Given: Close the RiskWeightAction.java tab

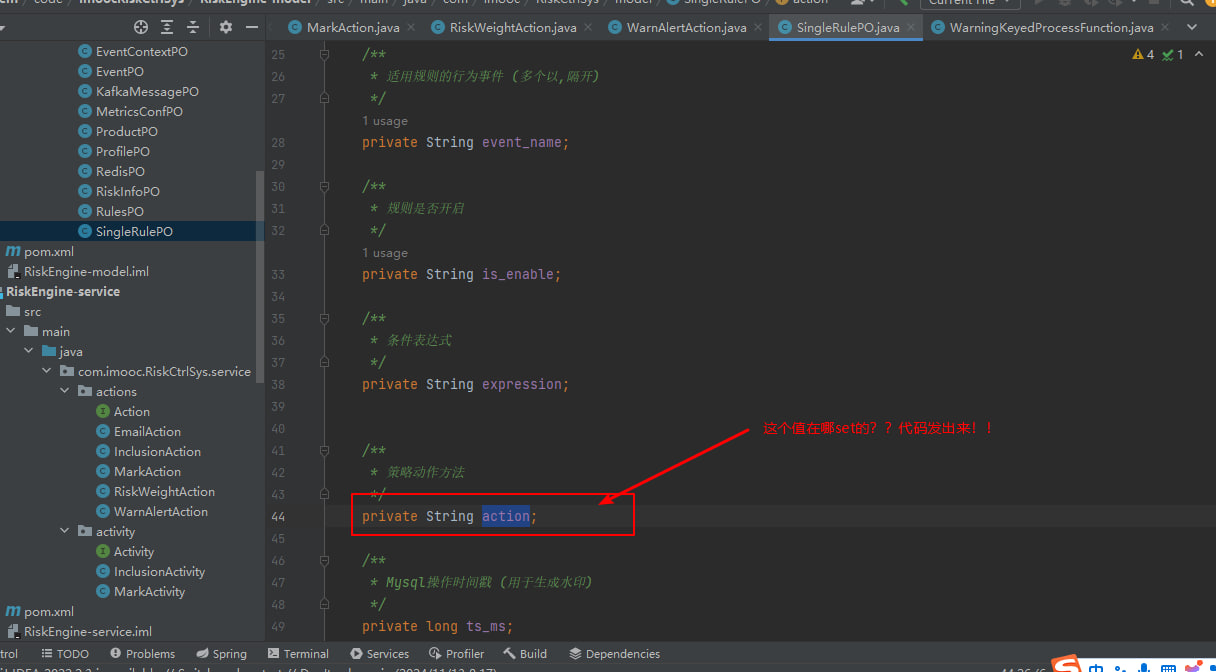Looking at the screenshot, I should [x=588, y=28].
